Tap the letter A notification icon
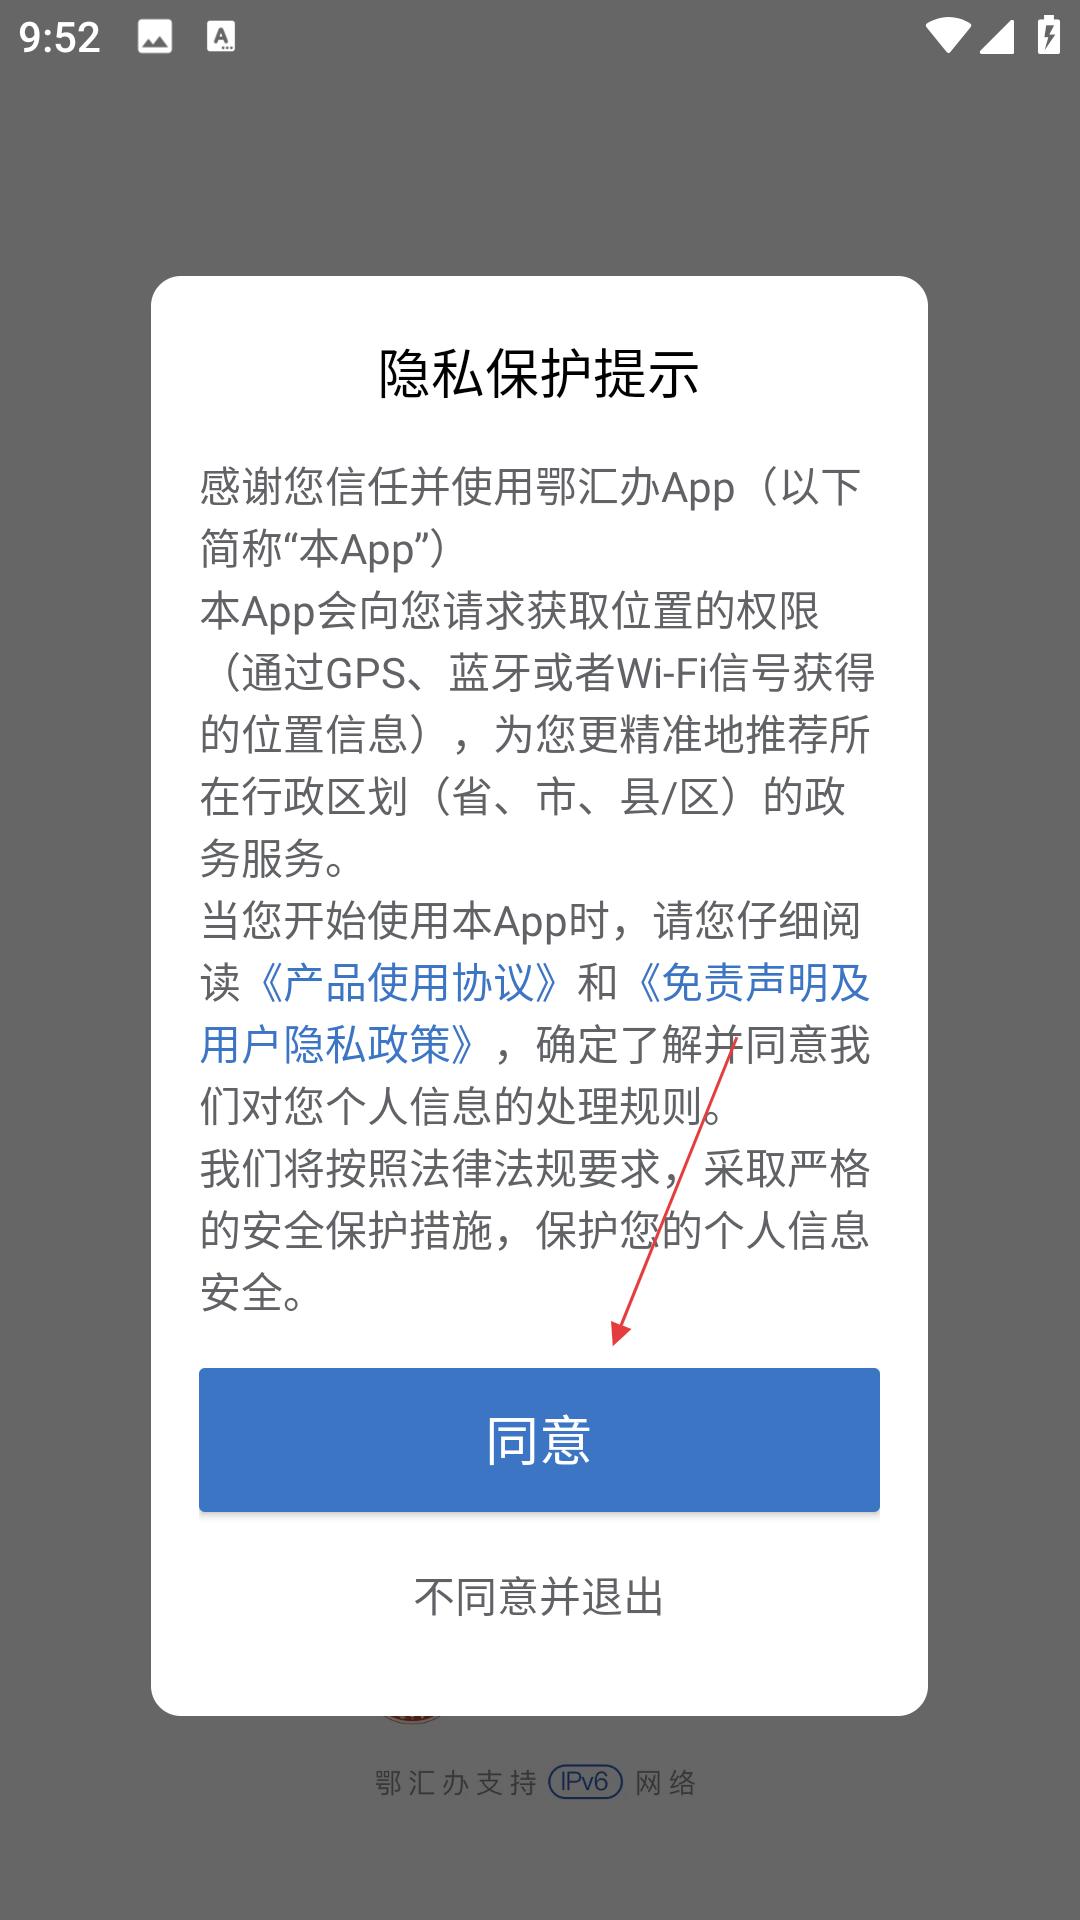 click(221, 37)
